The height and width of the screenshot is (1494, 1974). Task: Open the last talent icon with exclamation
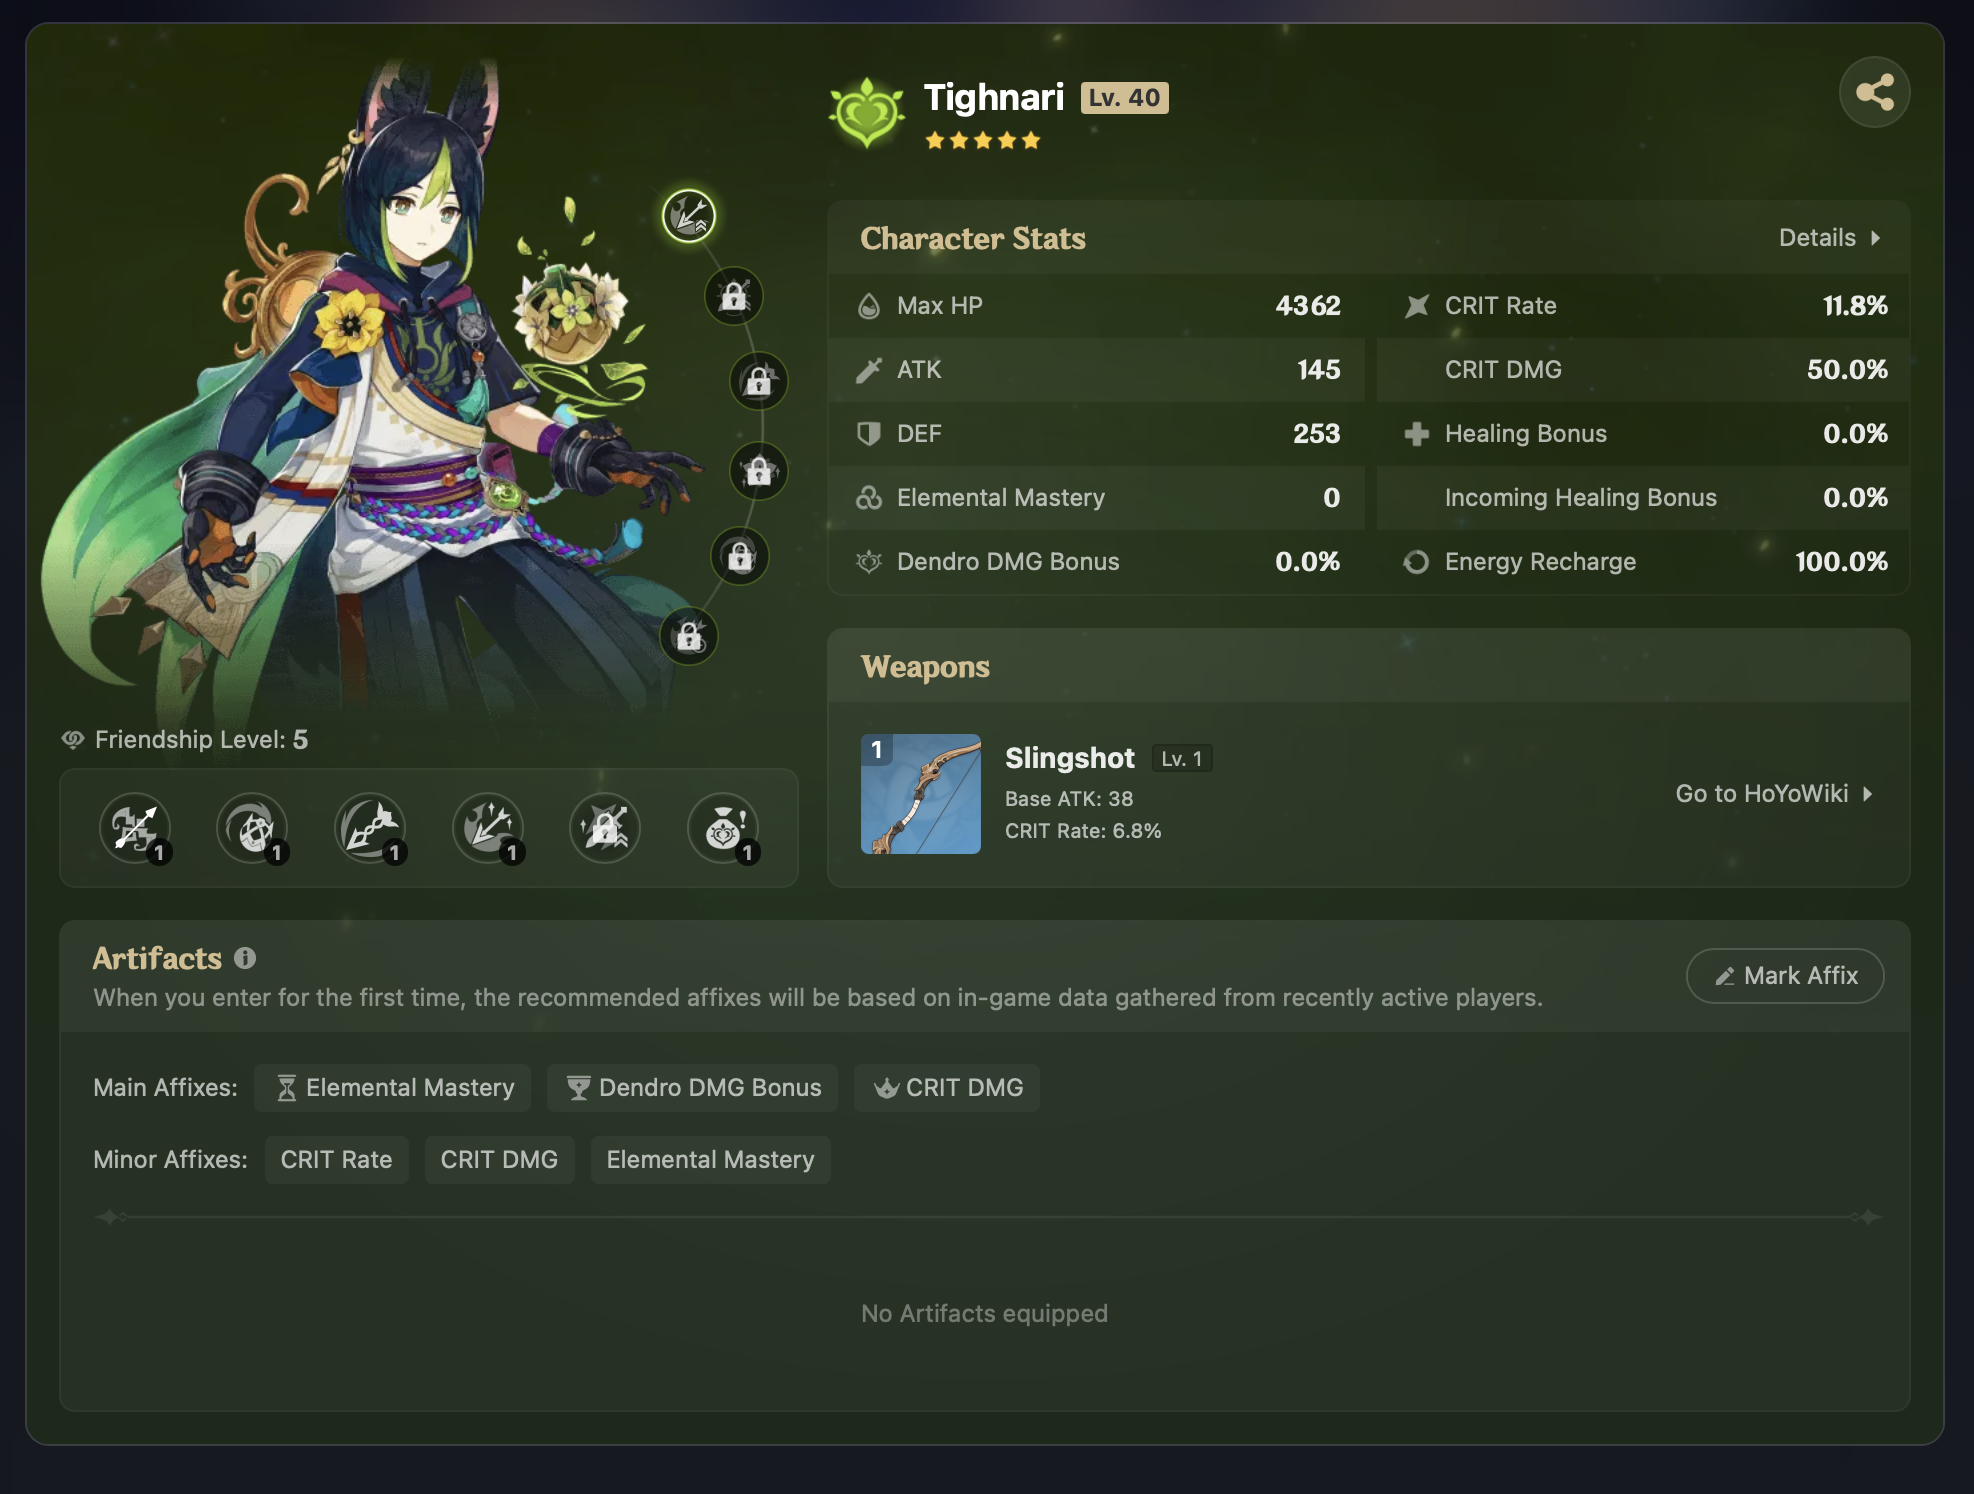pos(723,828)
